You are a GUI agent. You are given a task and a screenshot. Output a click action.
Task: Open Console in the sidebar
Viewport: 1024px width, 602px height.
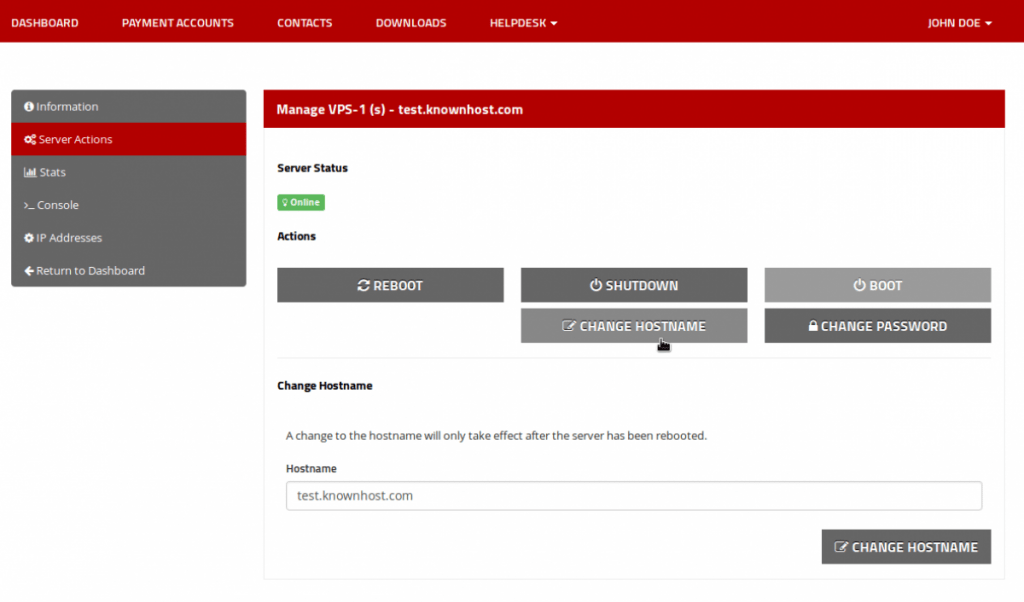pyautogui.click(x=129, y=205)
